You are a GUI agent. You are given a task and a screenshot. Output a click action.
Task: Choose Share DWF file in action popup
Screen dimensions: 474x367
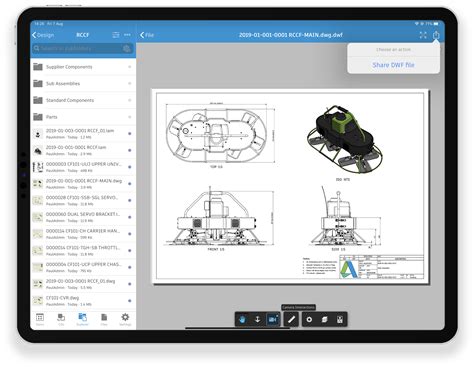[x=393, y=65]
